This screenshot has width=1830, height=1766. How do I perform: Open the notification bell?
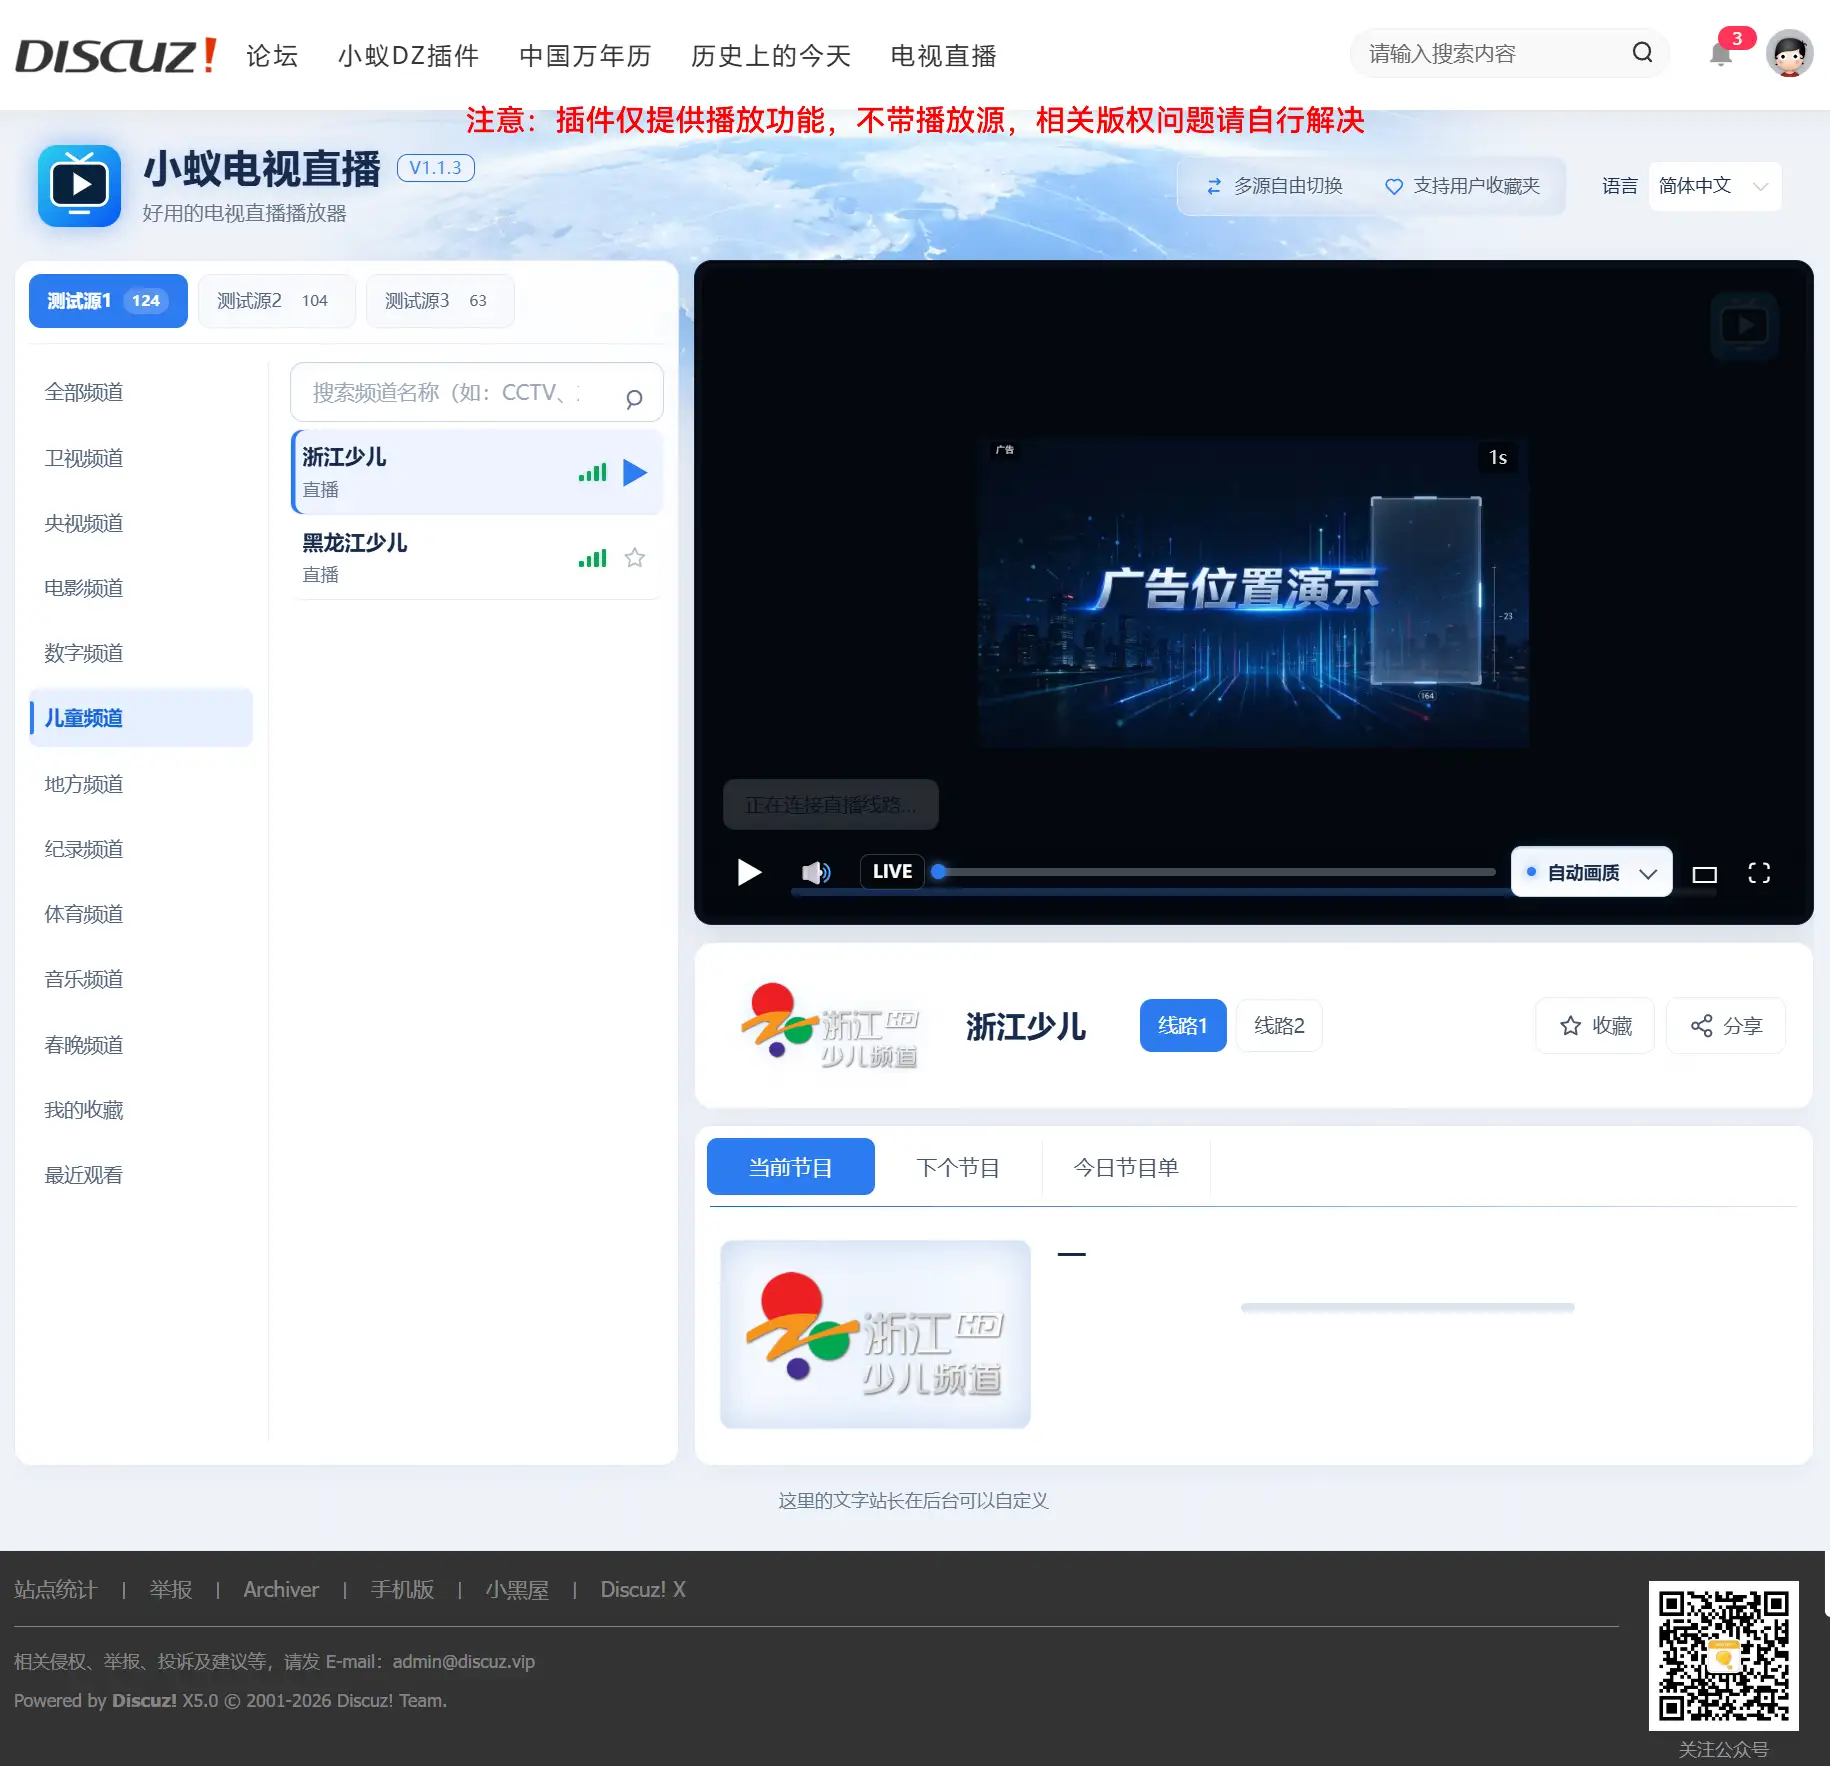[x=1721, y=54]
